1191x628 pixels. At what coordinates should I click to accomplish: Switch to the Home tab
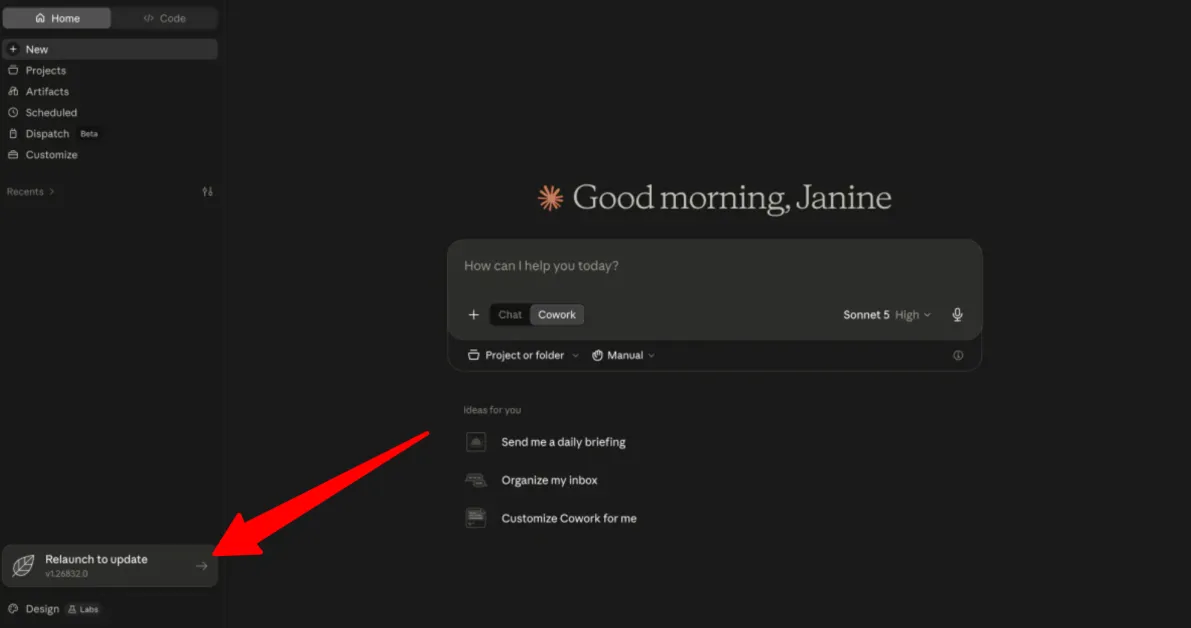pyautogui.click(x=57, y=18)
